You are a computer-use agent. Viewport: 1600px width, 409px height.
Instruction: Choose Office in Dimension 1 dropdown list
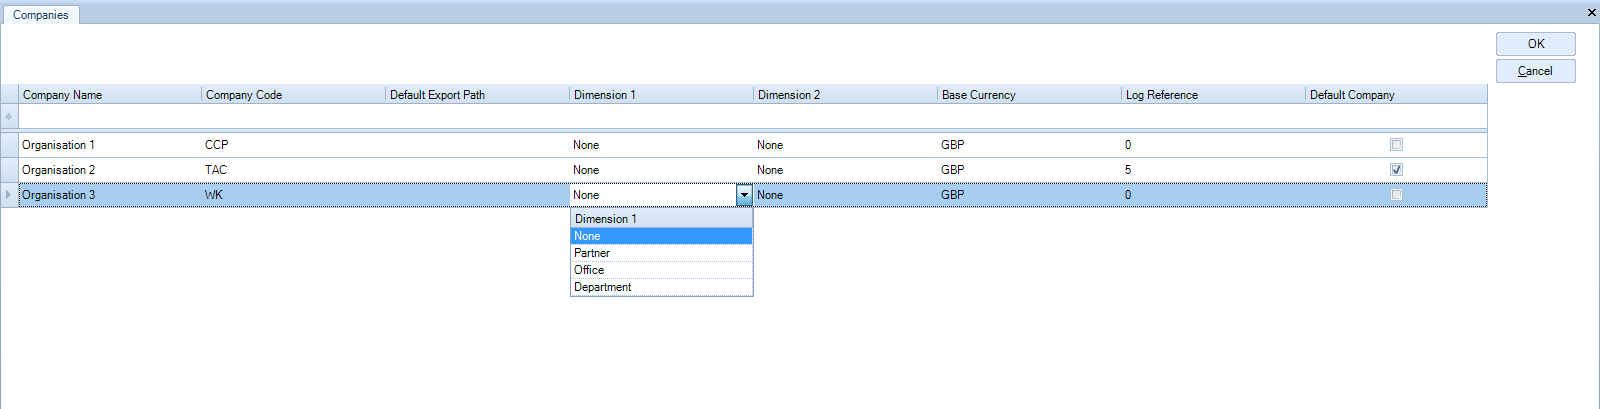(x=661, y=270)
